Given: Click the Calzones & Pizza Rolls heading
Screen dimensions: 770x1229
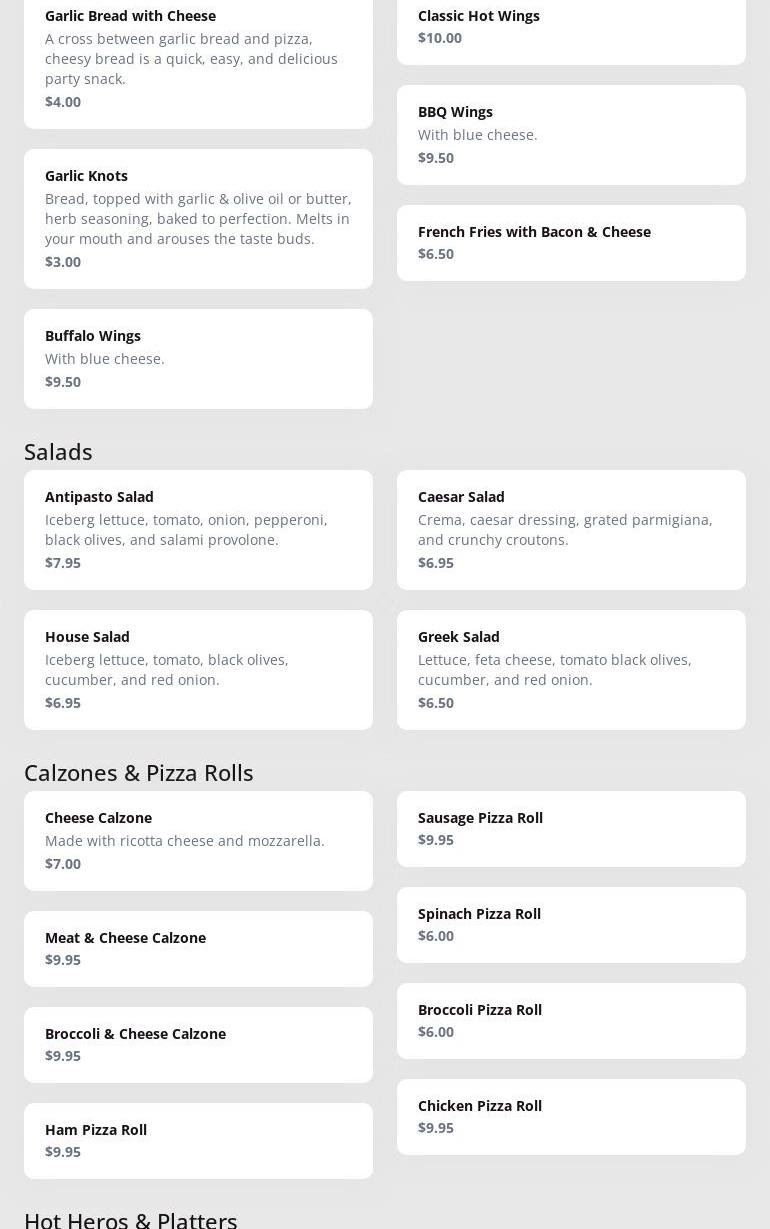Looking at the screenshot, I should coord(138,772).
